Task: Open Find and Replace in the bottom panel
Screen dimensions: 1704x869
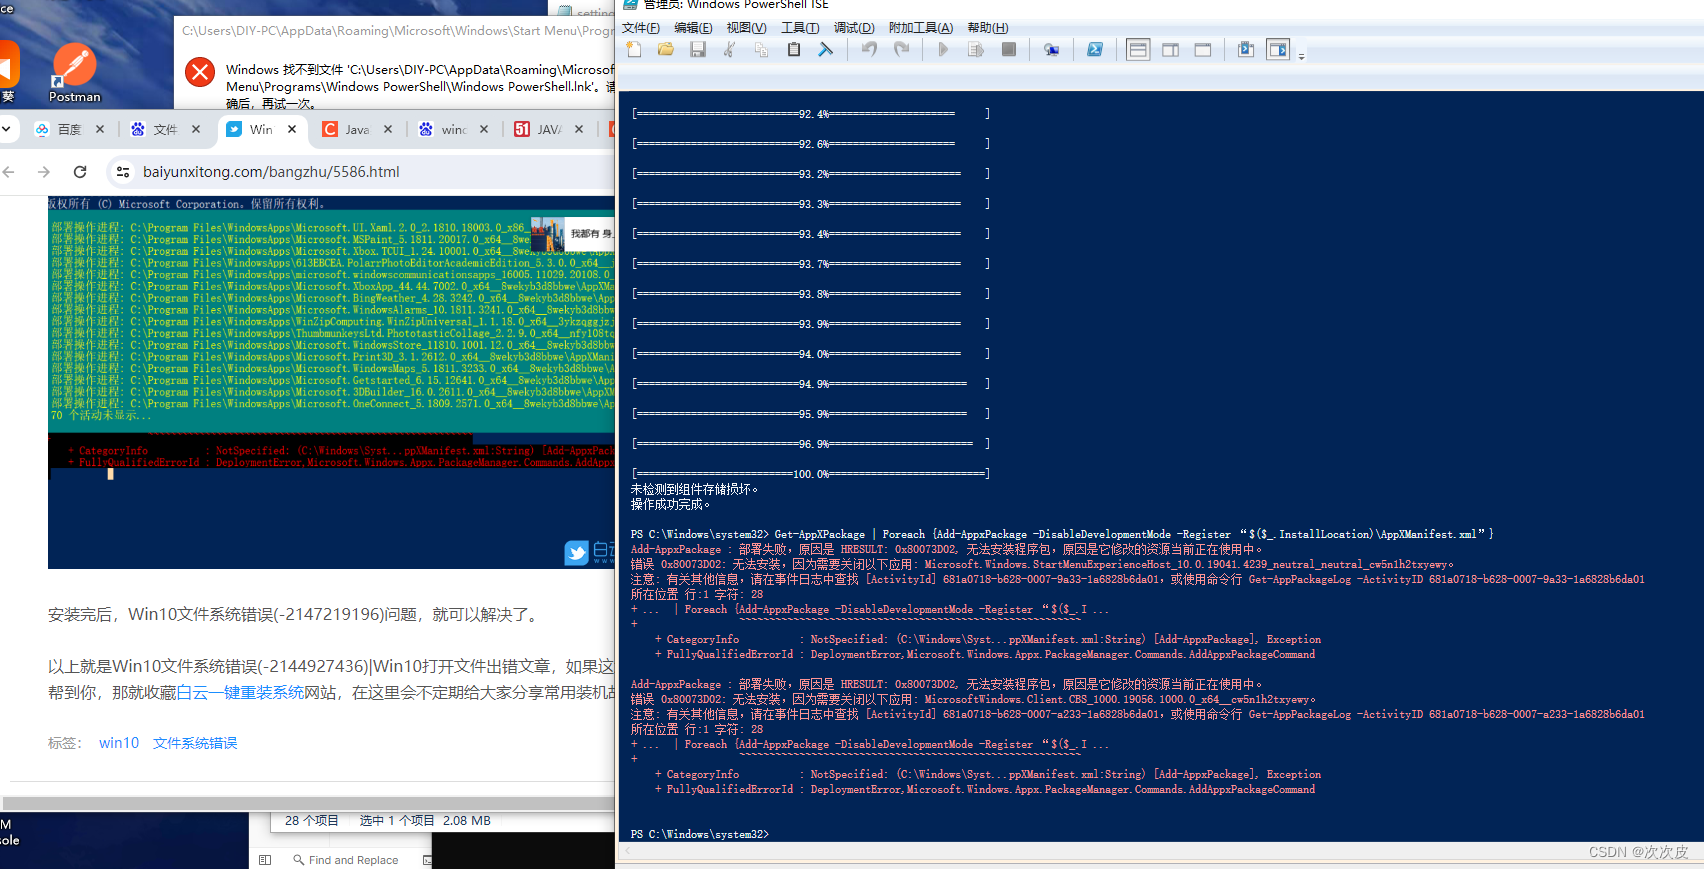Action: click(x=346, y=860)
